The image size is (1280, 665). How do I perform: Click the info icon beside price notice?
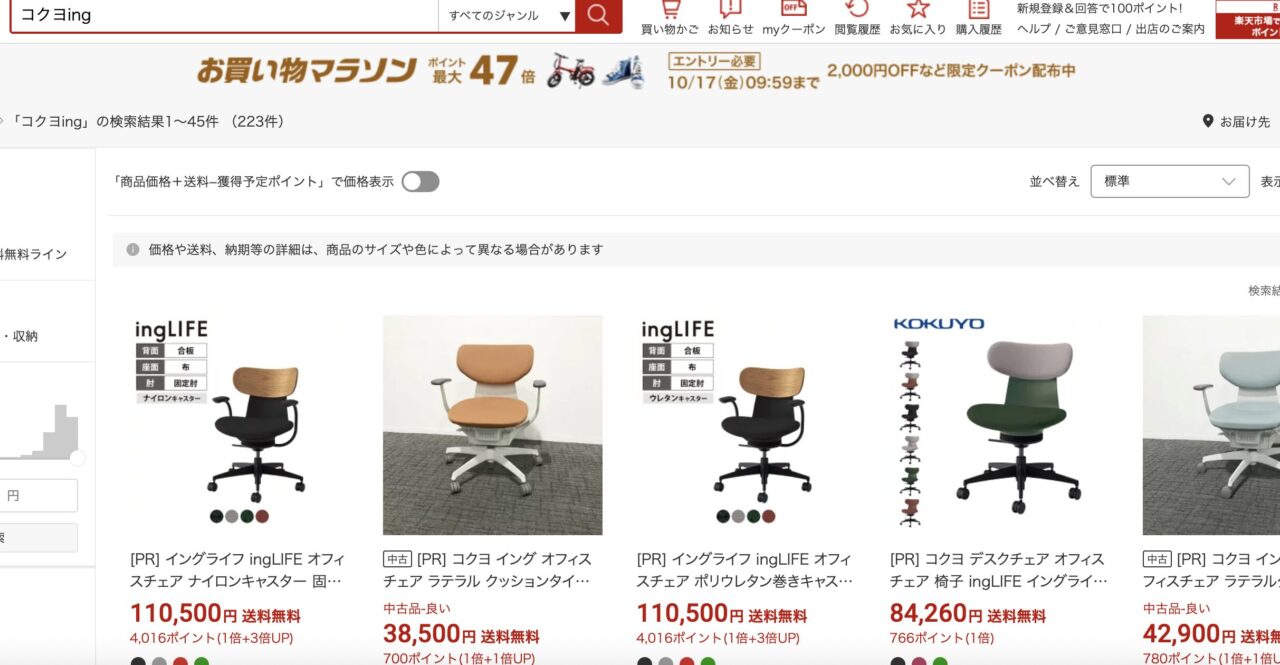click(133, 249)
